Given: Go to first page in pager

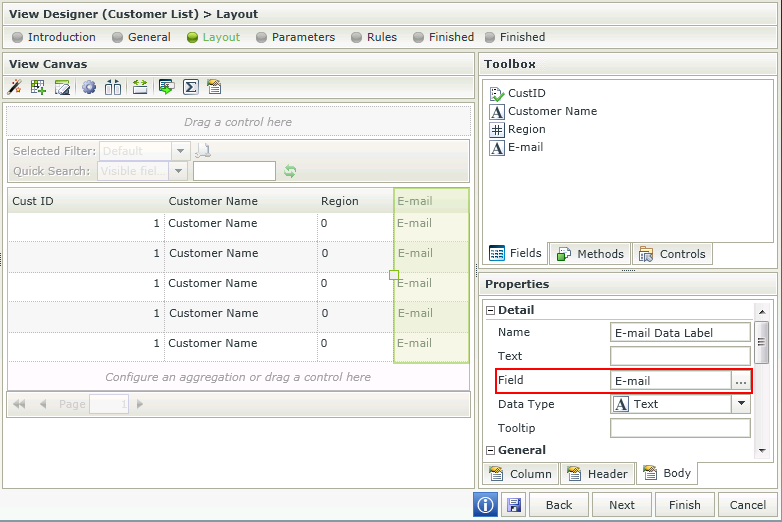Looking at the screenshot, I should (x=19, y=404).
